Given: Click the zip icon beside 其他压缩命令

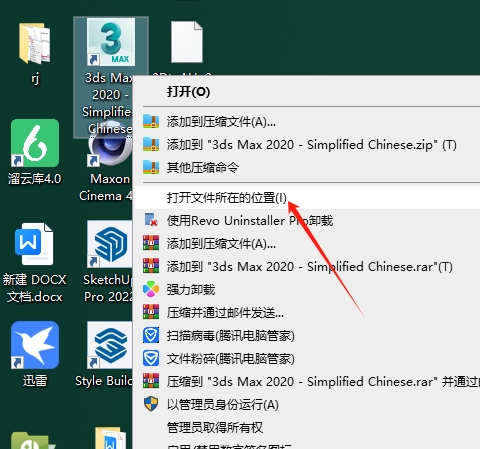Looking at the screenshot, I should point(151,167).
